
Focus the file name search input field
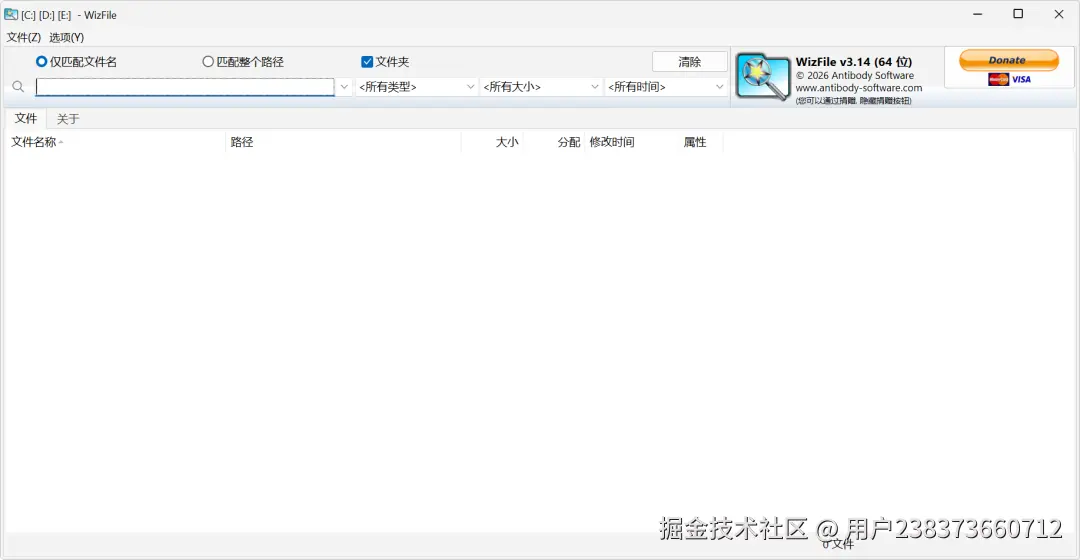click(185, 87)
